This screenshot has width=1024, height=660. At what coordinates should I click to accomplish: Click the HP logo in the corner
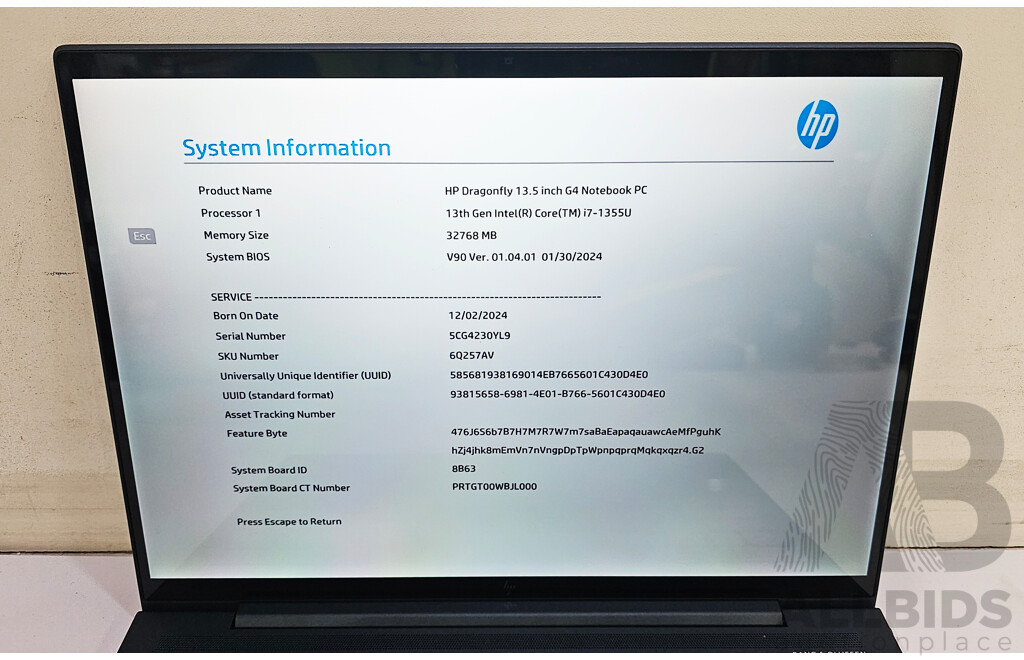(x=817, y=122)
